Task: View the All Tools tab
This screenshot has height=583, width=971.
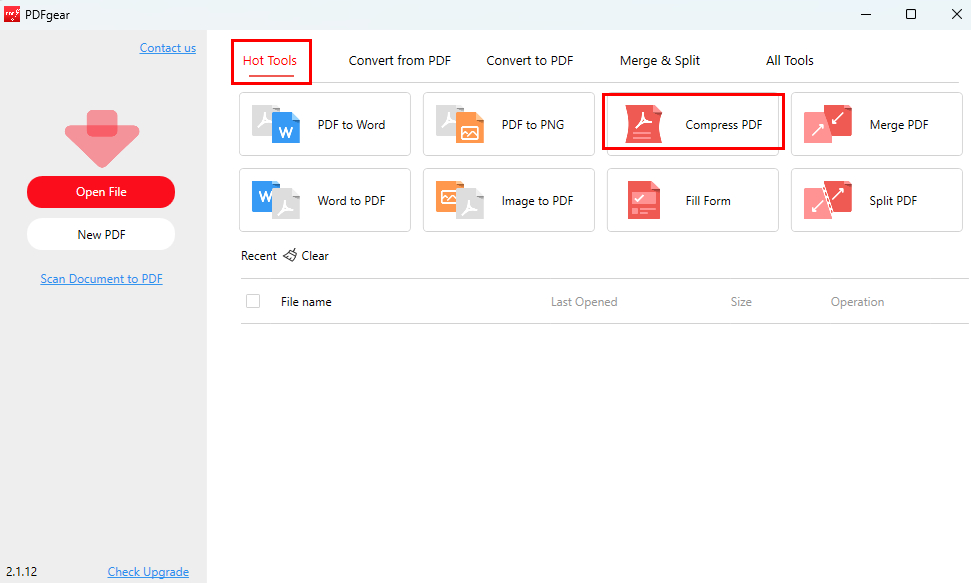Action: pos(789,60)
